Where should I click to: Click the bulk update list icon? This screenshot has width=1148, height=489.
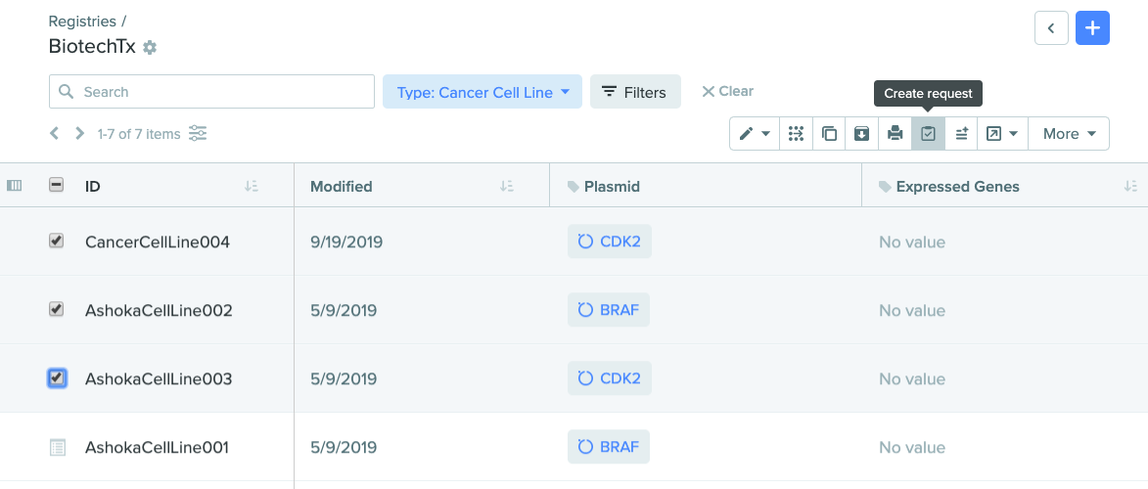coord(961,134)
